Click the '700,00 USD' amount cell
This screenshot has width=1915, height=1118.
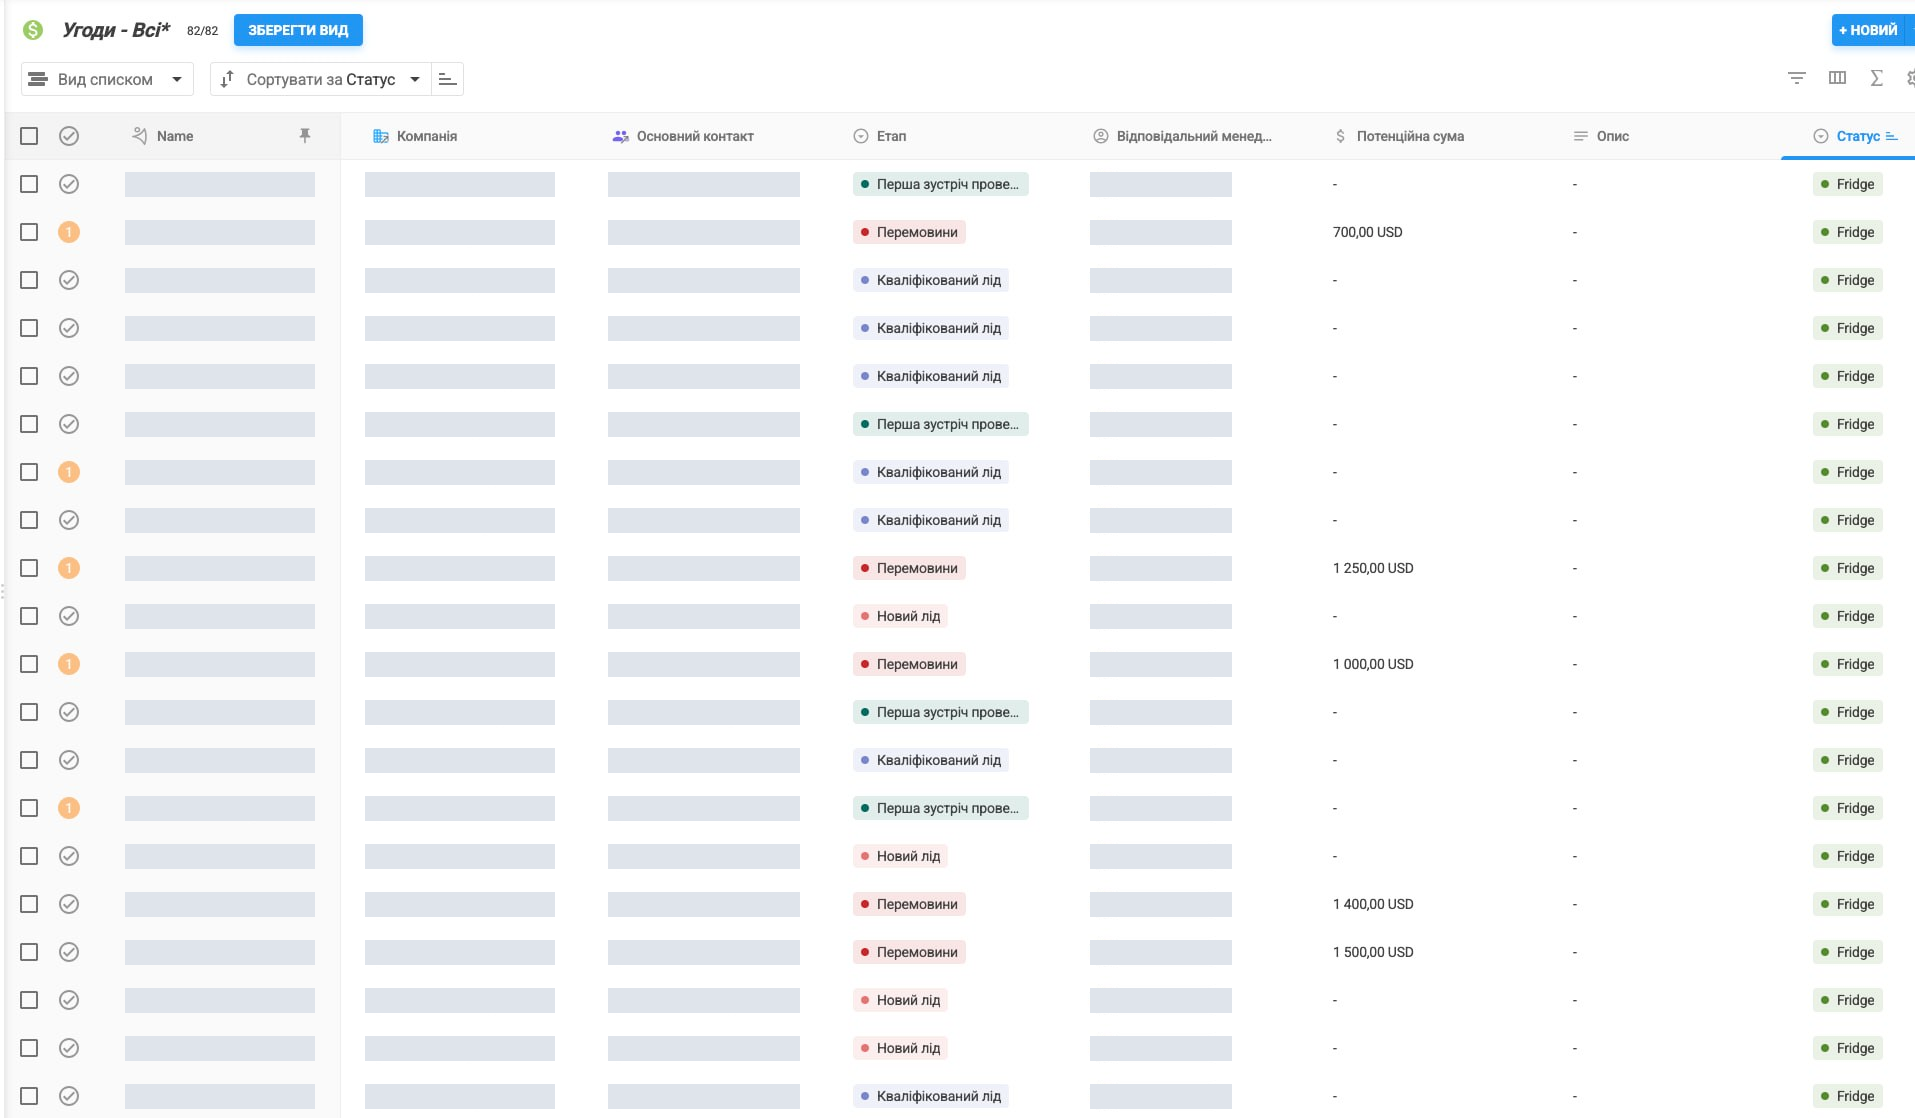pyautogui.click(x=1368, y=232)
